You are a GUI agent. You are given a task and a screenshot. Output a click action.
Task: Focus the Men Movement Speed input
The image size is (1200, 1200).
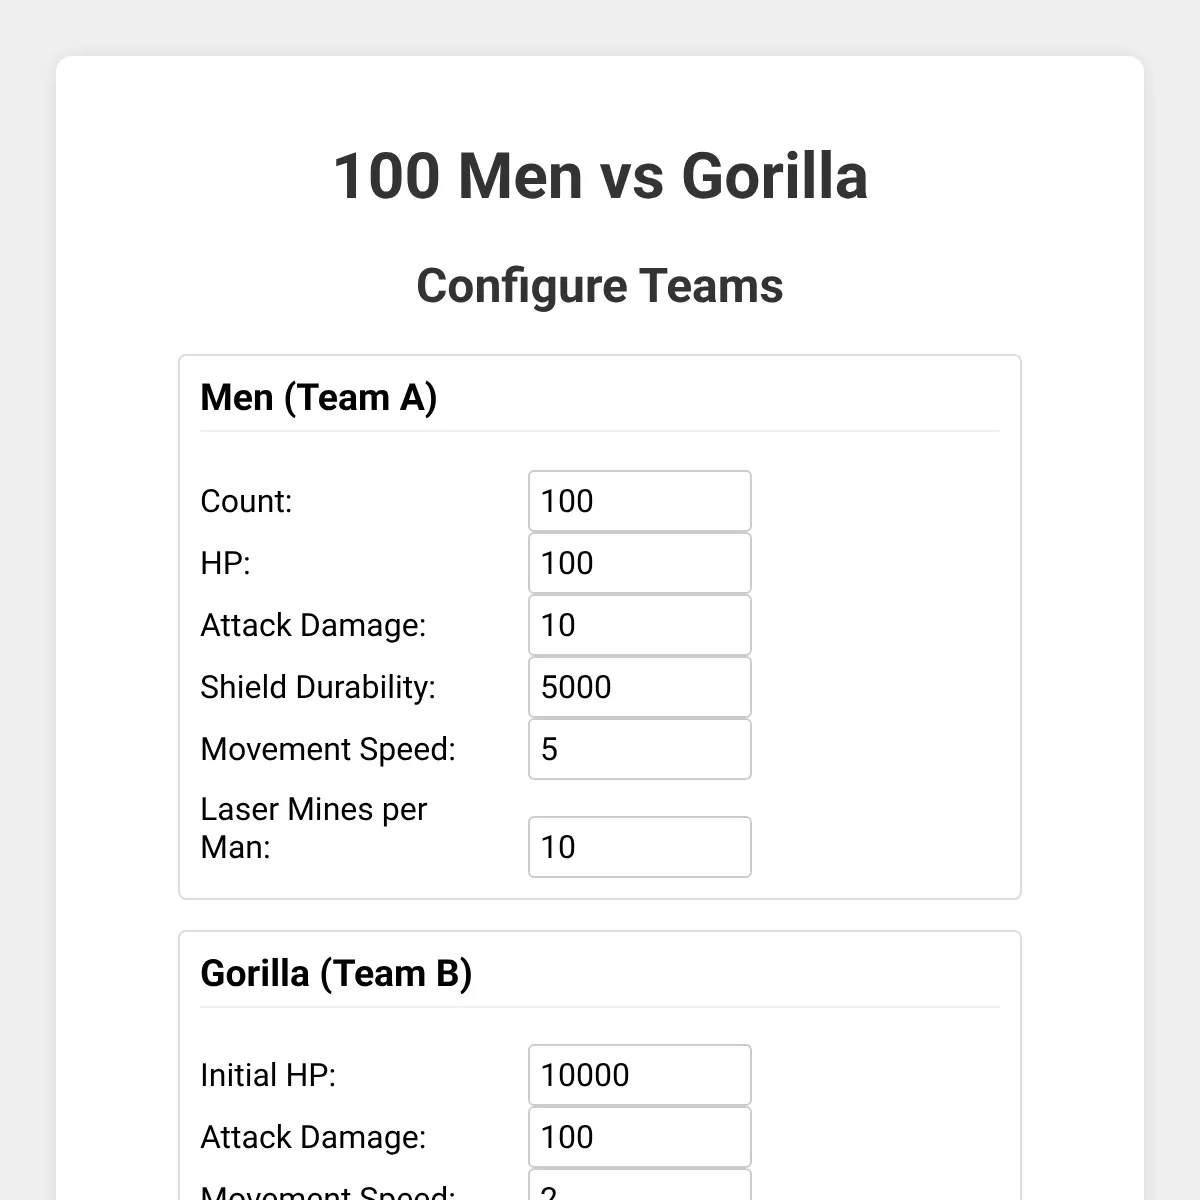640,749
